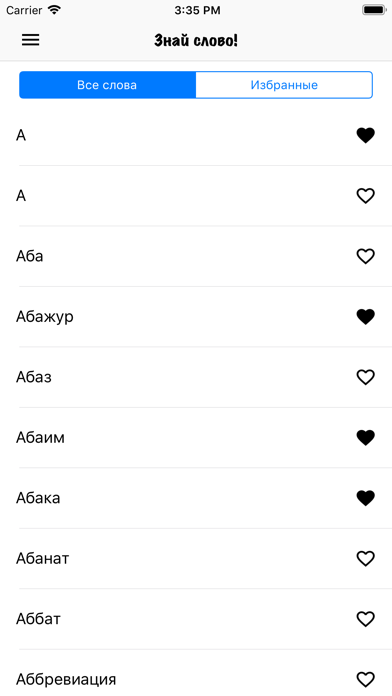Image resolution: width=392 pixels, height=696 pixels.
Task: Select the Все слова tab
Action: point(107,85)
